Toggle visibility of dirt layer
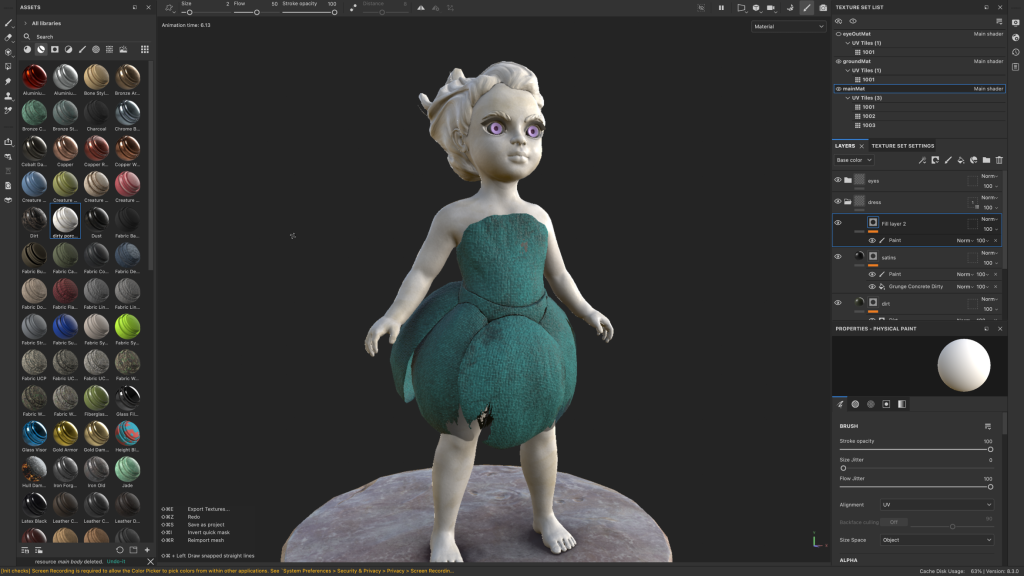The height and width of the screenshot is (576, 1024). coord(838,302)
